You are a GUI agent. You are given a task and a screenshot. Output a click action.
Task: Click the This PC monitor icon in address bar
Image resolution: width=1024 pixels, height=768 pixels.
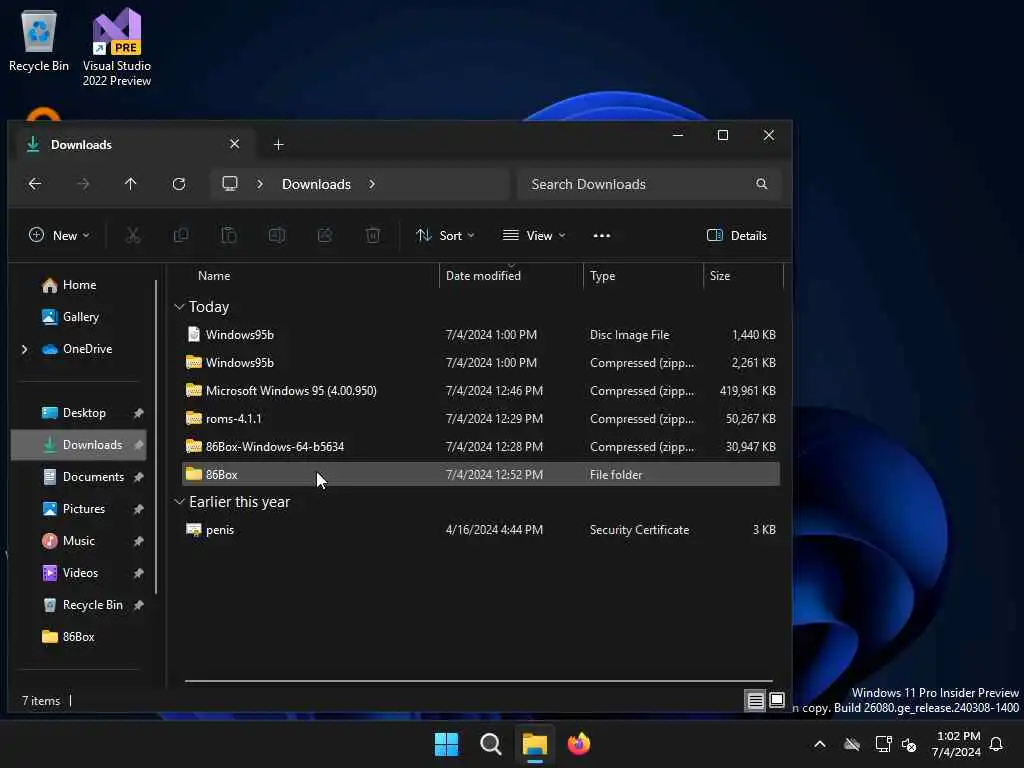pos(230,184)
